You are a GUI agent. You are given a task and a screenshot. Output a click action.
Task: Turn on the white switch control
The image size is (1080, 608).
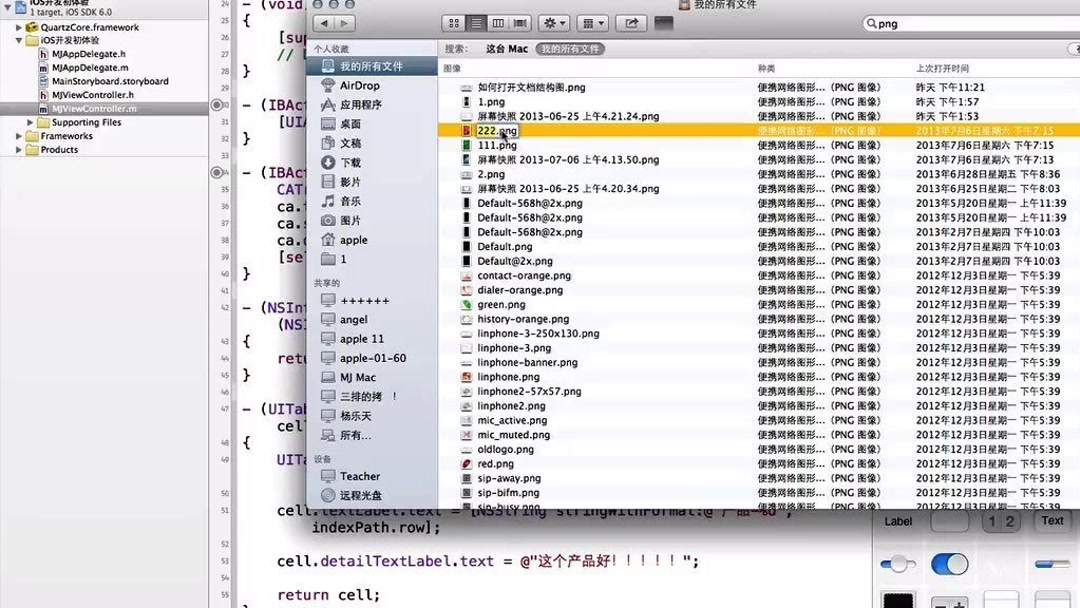point(897,563)
